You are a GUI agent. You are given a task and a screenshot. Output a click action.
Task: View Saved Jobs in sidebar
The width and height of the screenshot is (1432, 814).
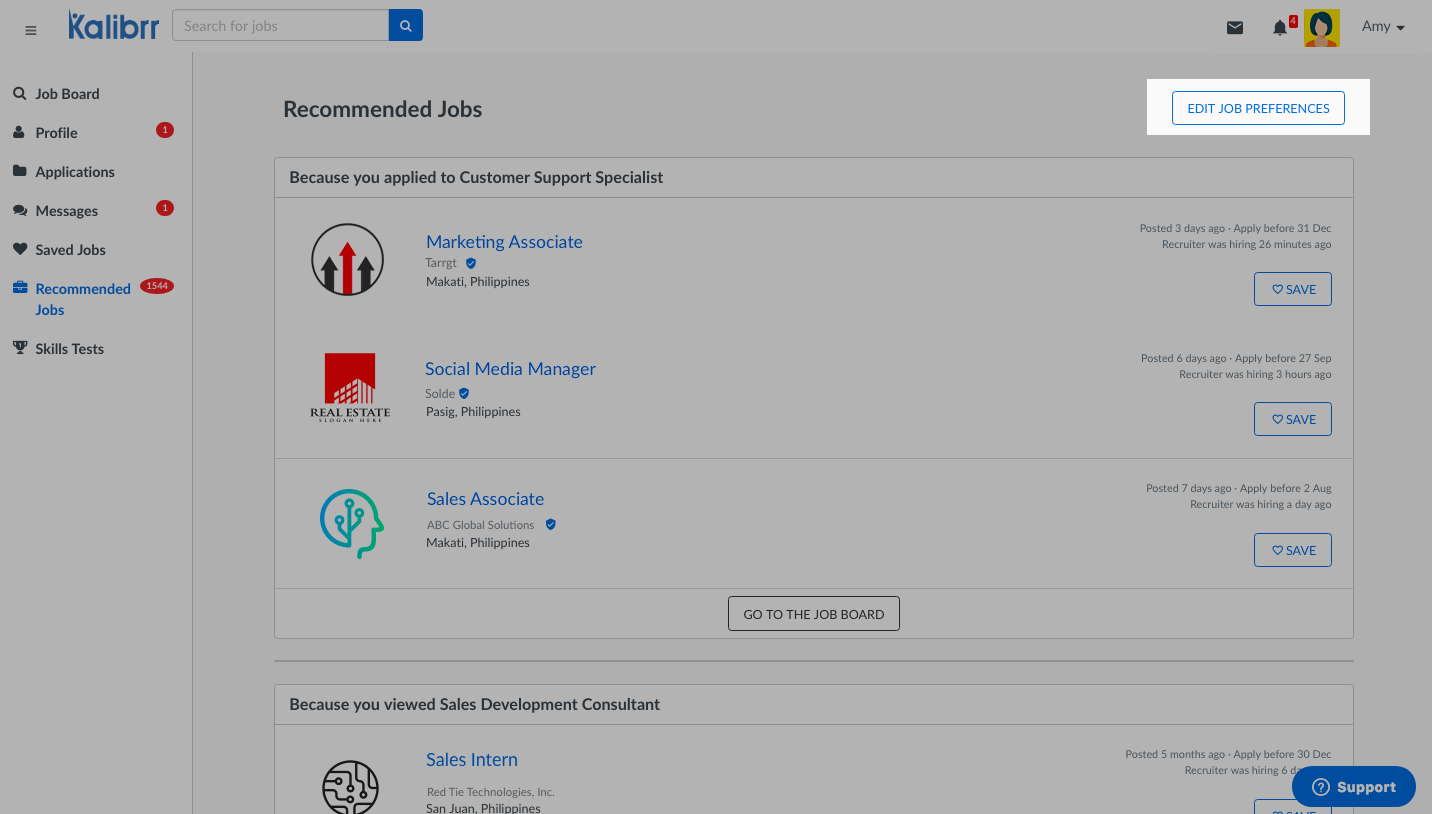(70, 250)
